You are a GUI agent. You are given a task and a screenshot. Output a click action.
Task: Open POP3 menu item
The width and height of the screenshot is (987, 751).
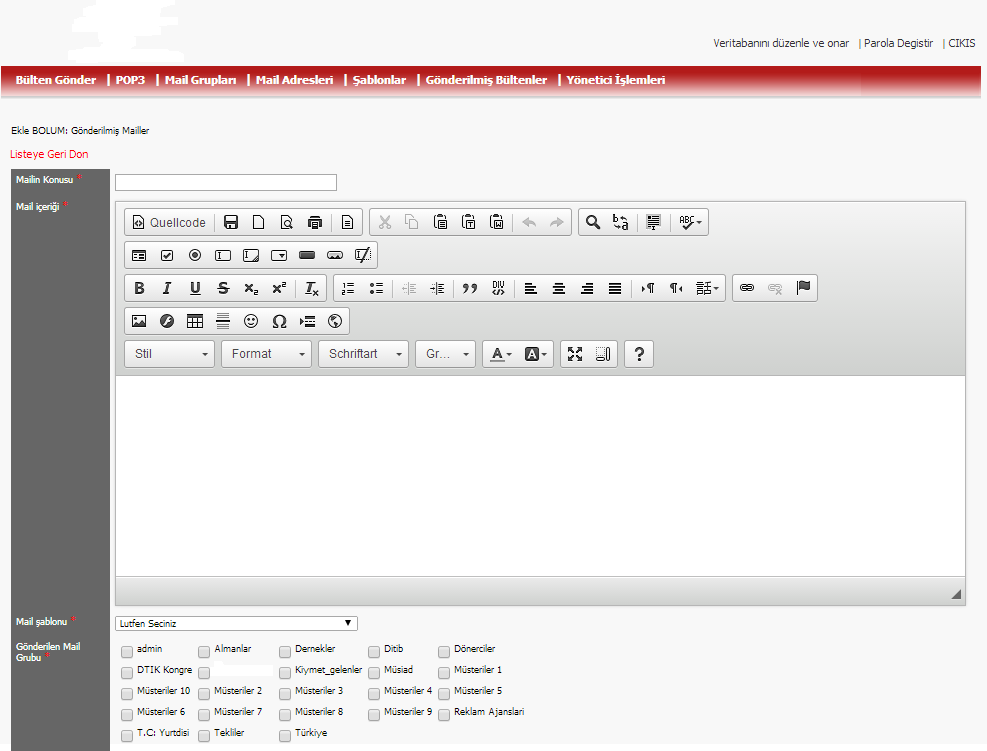pos(130,80)
